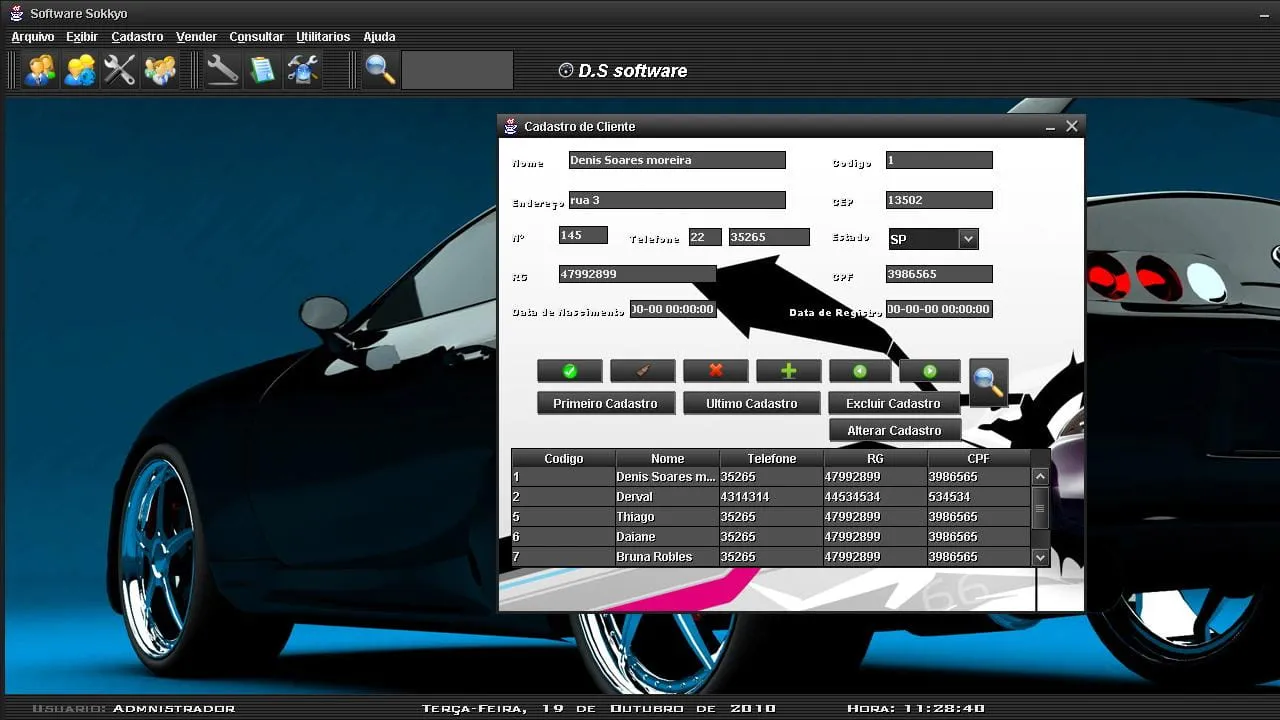Click the table vertical scrollbar thumb
Viewport: 1280px width, 720px height.
pyautogui.click(x=1040, y=507)
